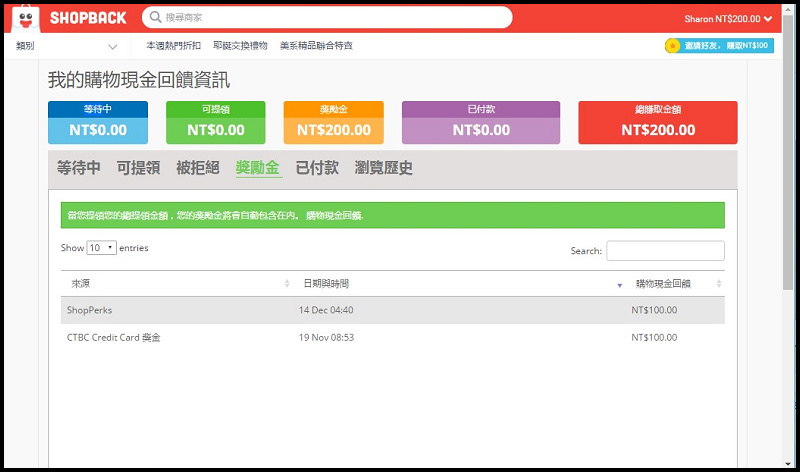Switch to the 可提領 tab
Image resolution: width=800 pixels, height=472 pixels.
(138, 167)
